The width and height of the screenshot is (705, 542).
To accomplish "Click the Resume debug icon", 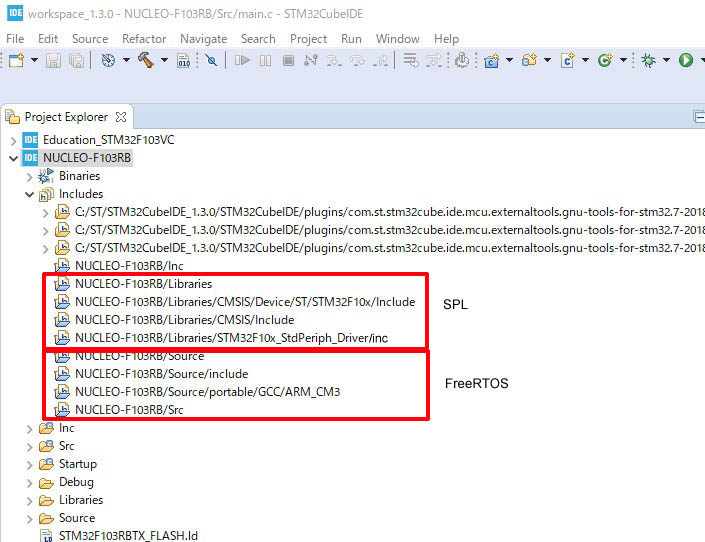I will (242, 60).
